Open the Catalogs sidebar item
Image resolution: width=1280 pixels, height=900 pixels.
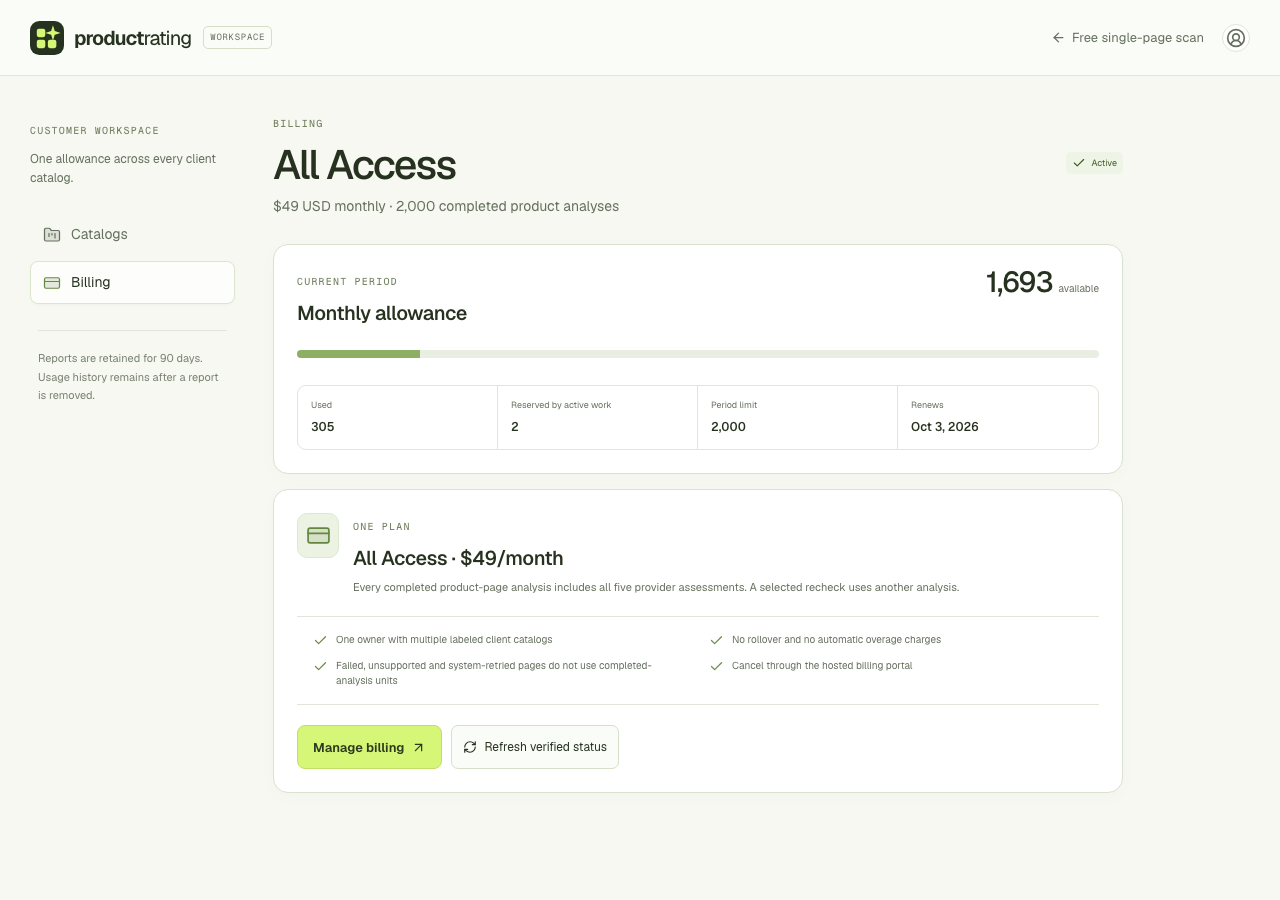132,234
